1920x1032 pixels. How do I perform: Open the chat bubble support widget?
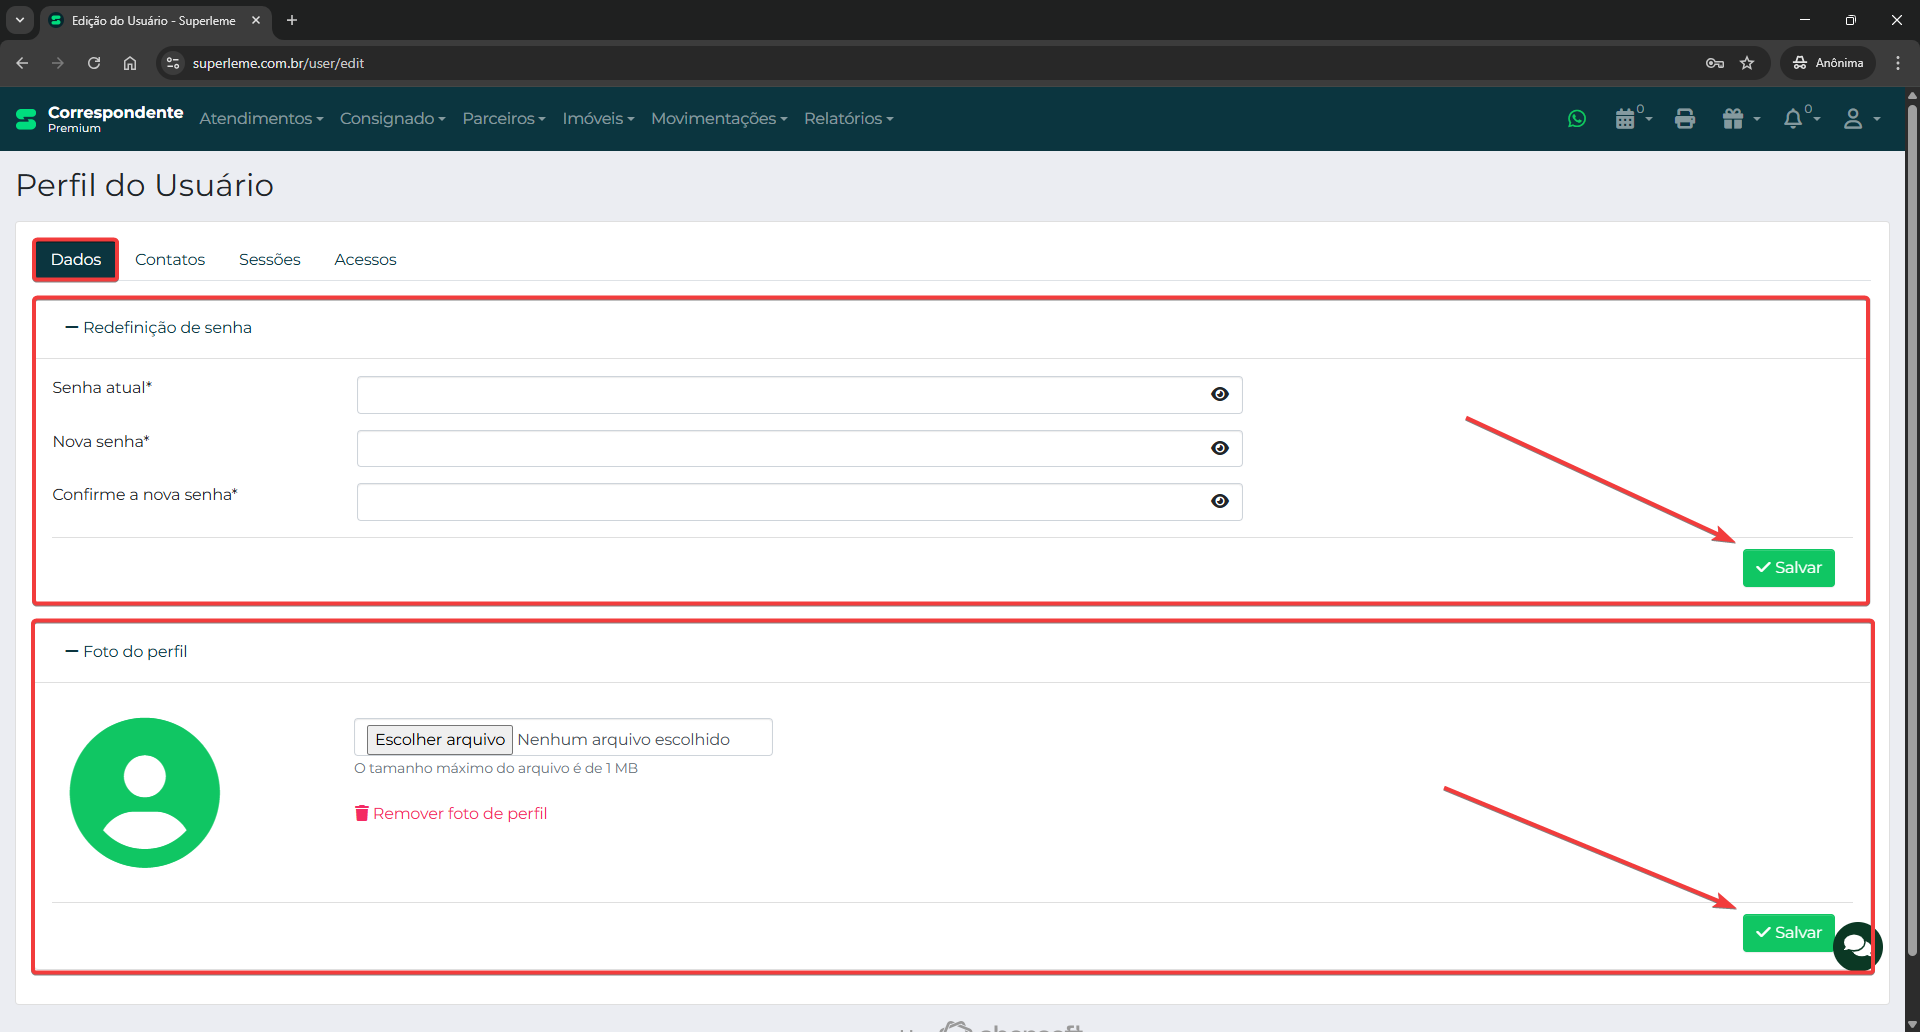1857,945
